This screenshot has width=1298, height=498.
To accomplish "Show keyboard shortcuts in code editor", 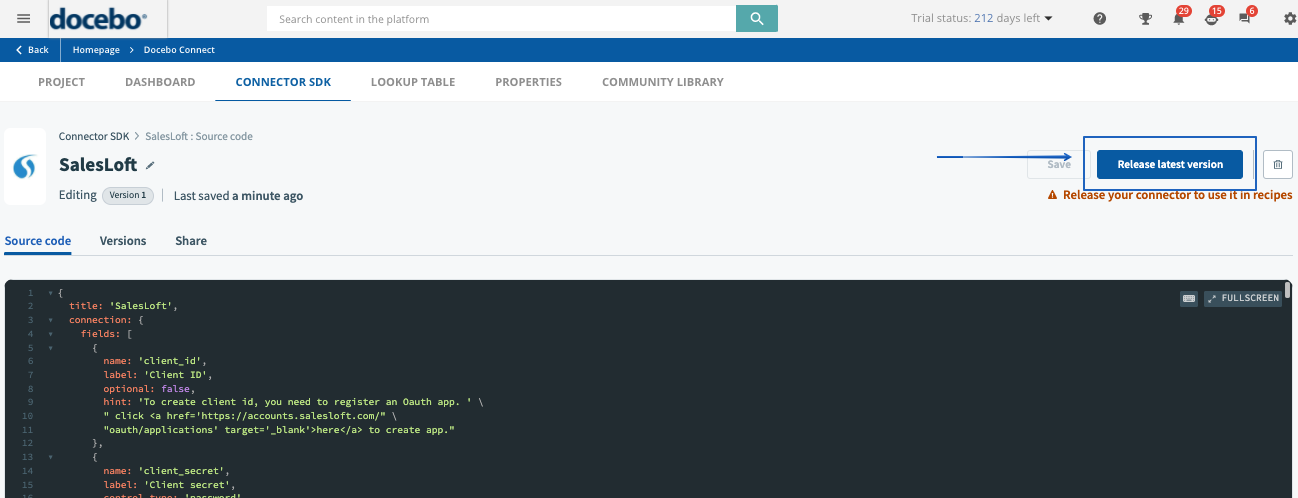I will click(1188, 298).
